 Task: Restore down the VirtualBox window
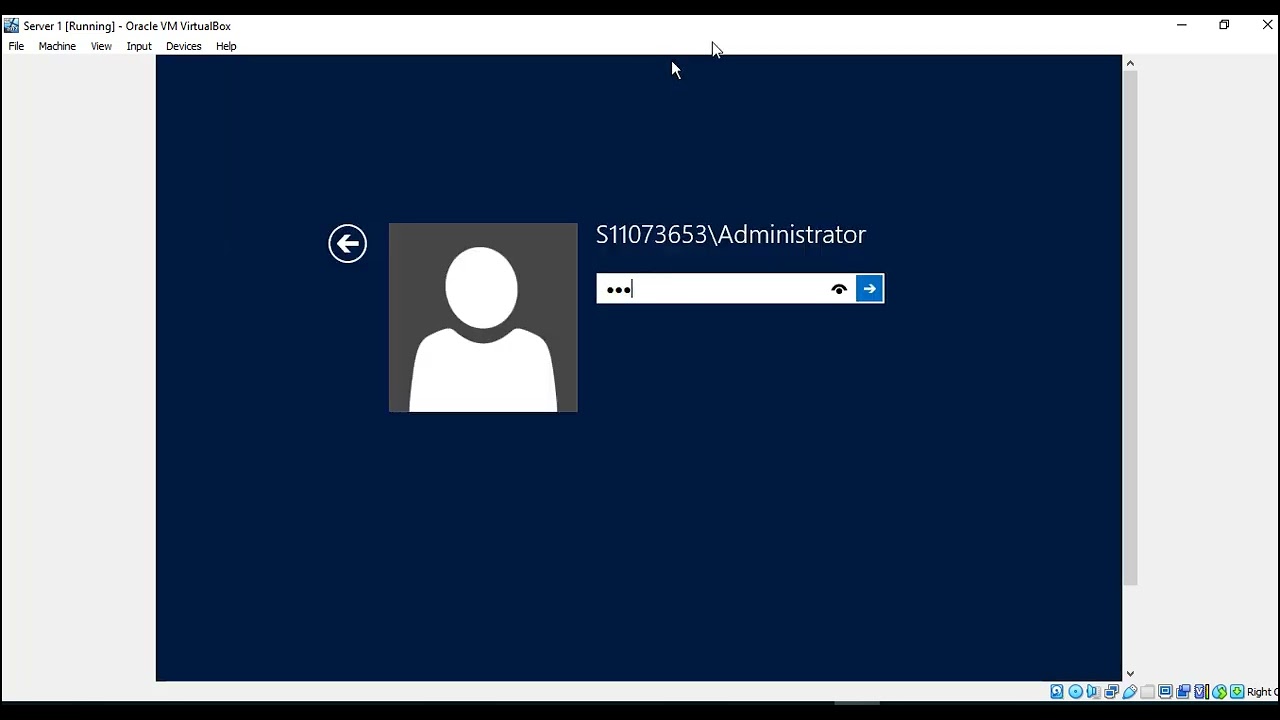coord(1224,25)
